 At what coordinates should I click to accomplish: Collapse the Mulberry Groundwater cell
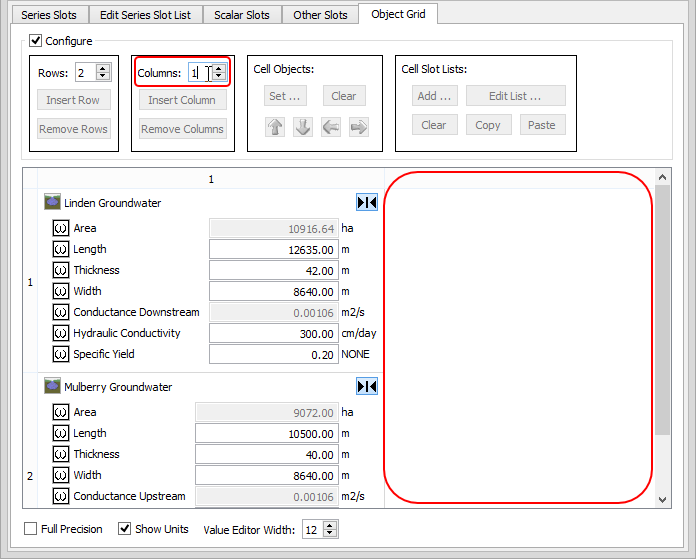pos(367,387)
